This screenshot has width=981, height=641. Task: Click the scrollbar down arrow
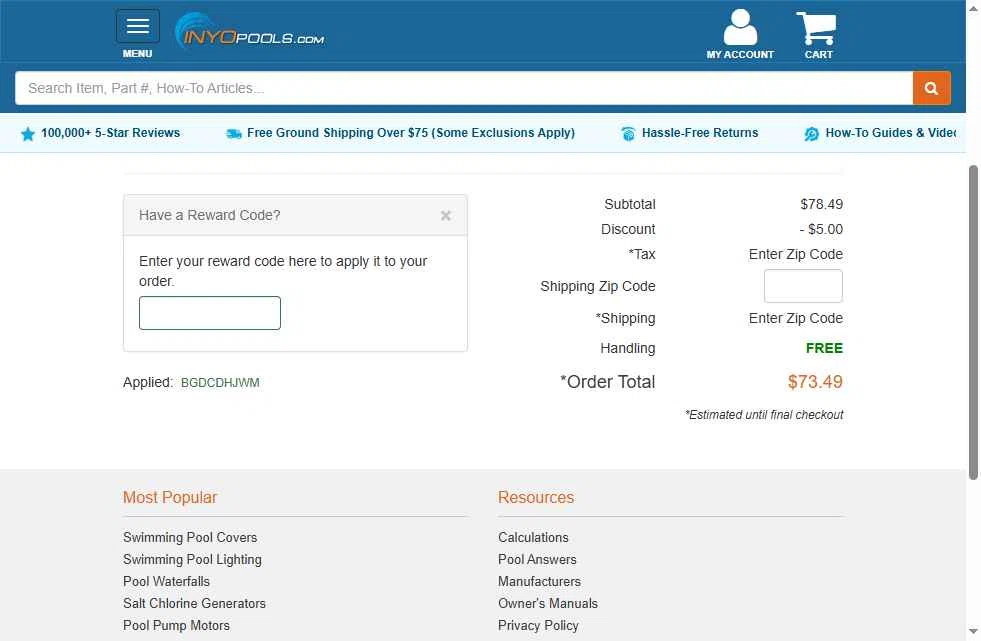click(973, 632)
